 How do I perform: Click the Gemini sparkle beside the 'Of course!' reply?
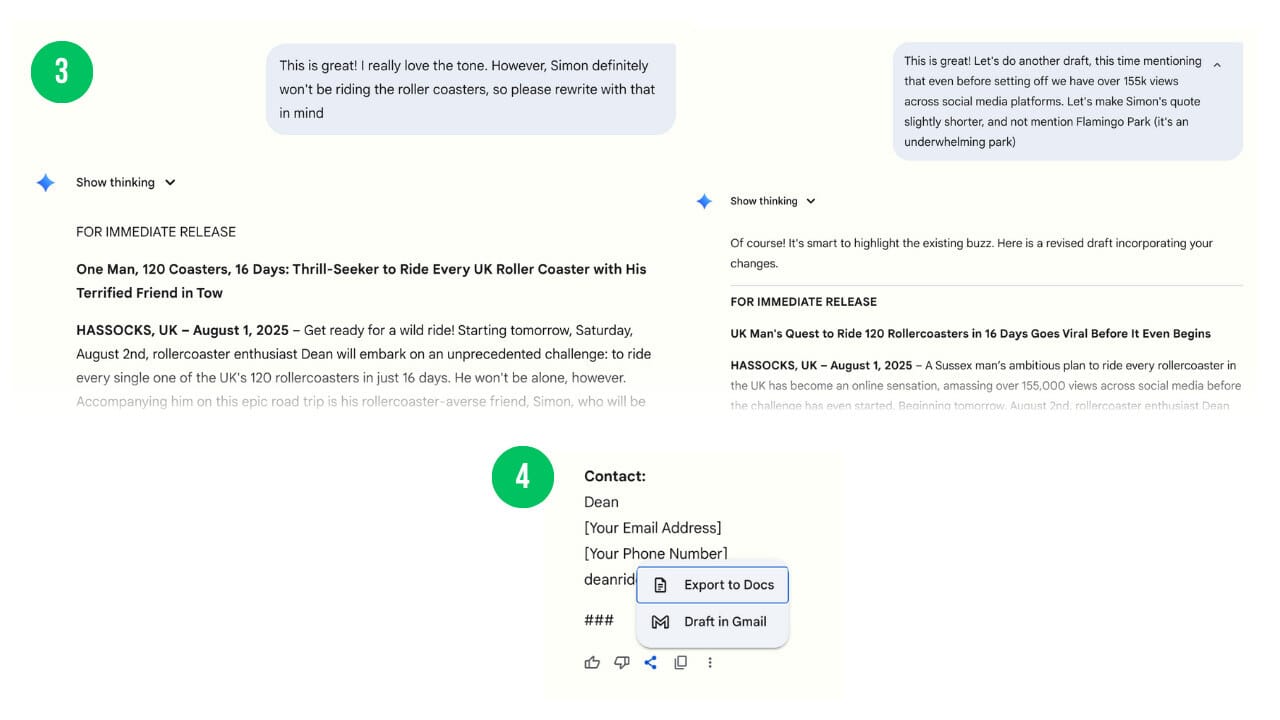pos(704,201)
